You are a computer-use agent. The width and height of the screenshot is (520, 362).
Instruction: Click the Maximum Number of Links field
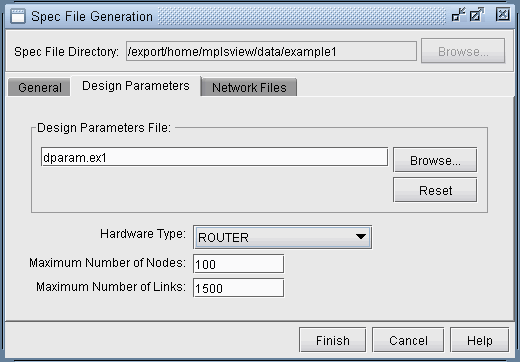coord(239,288)
